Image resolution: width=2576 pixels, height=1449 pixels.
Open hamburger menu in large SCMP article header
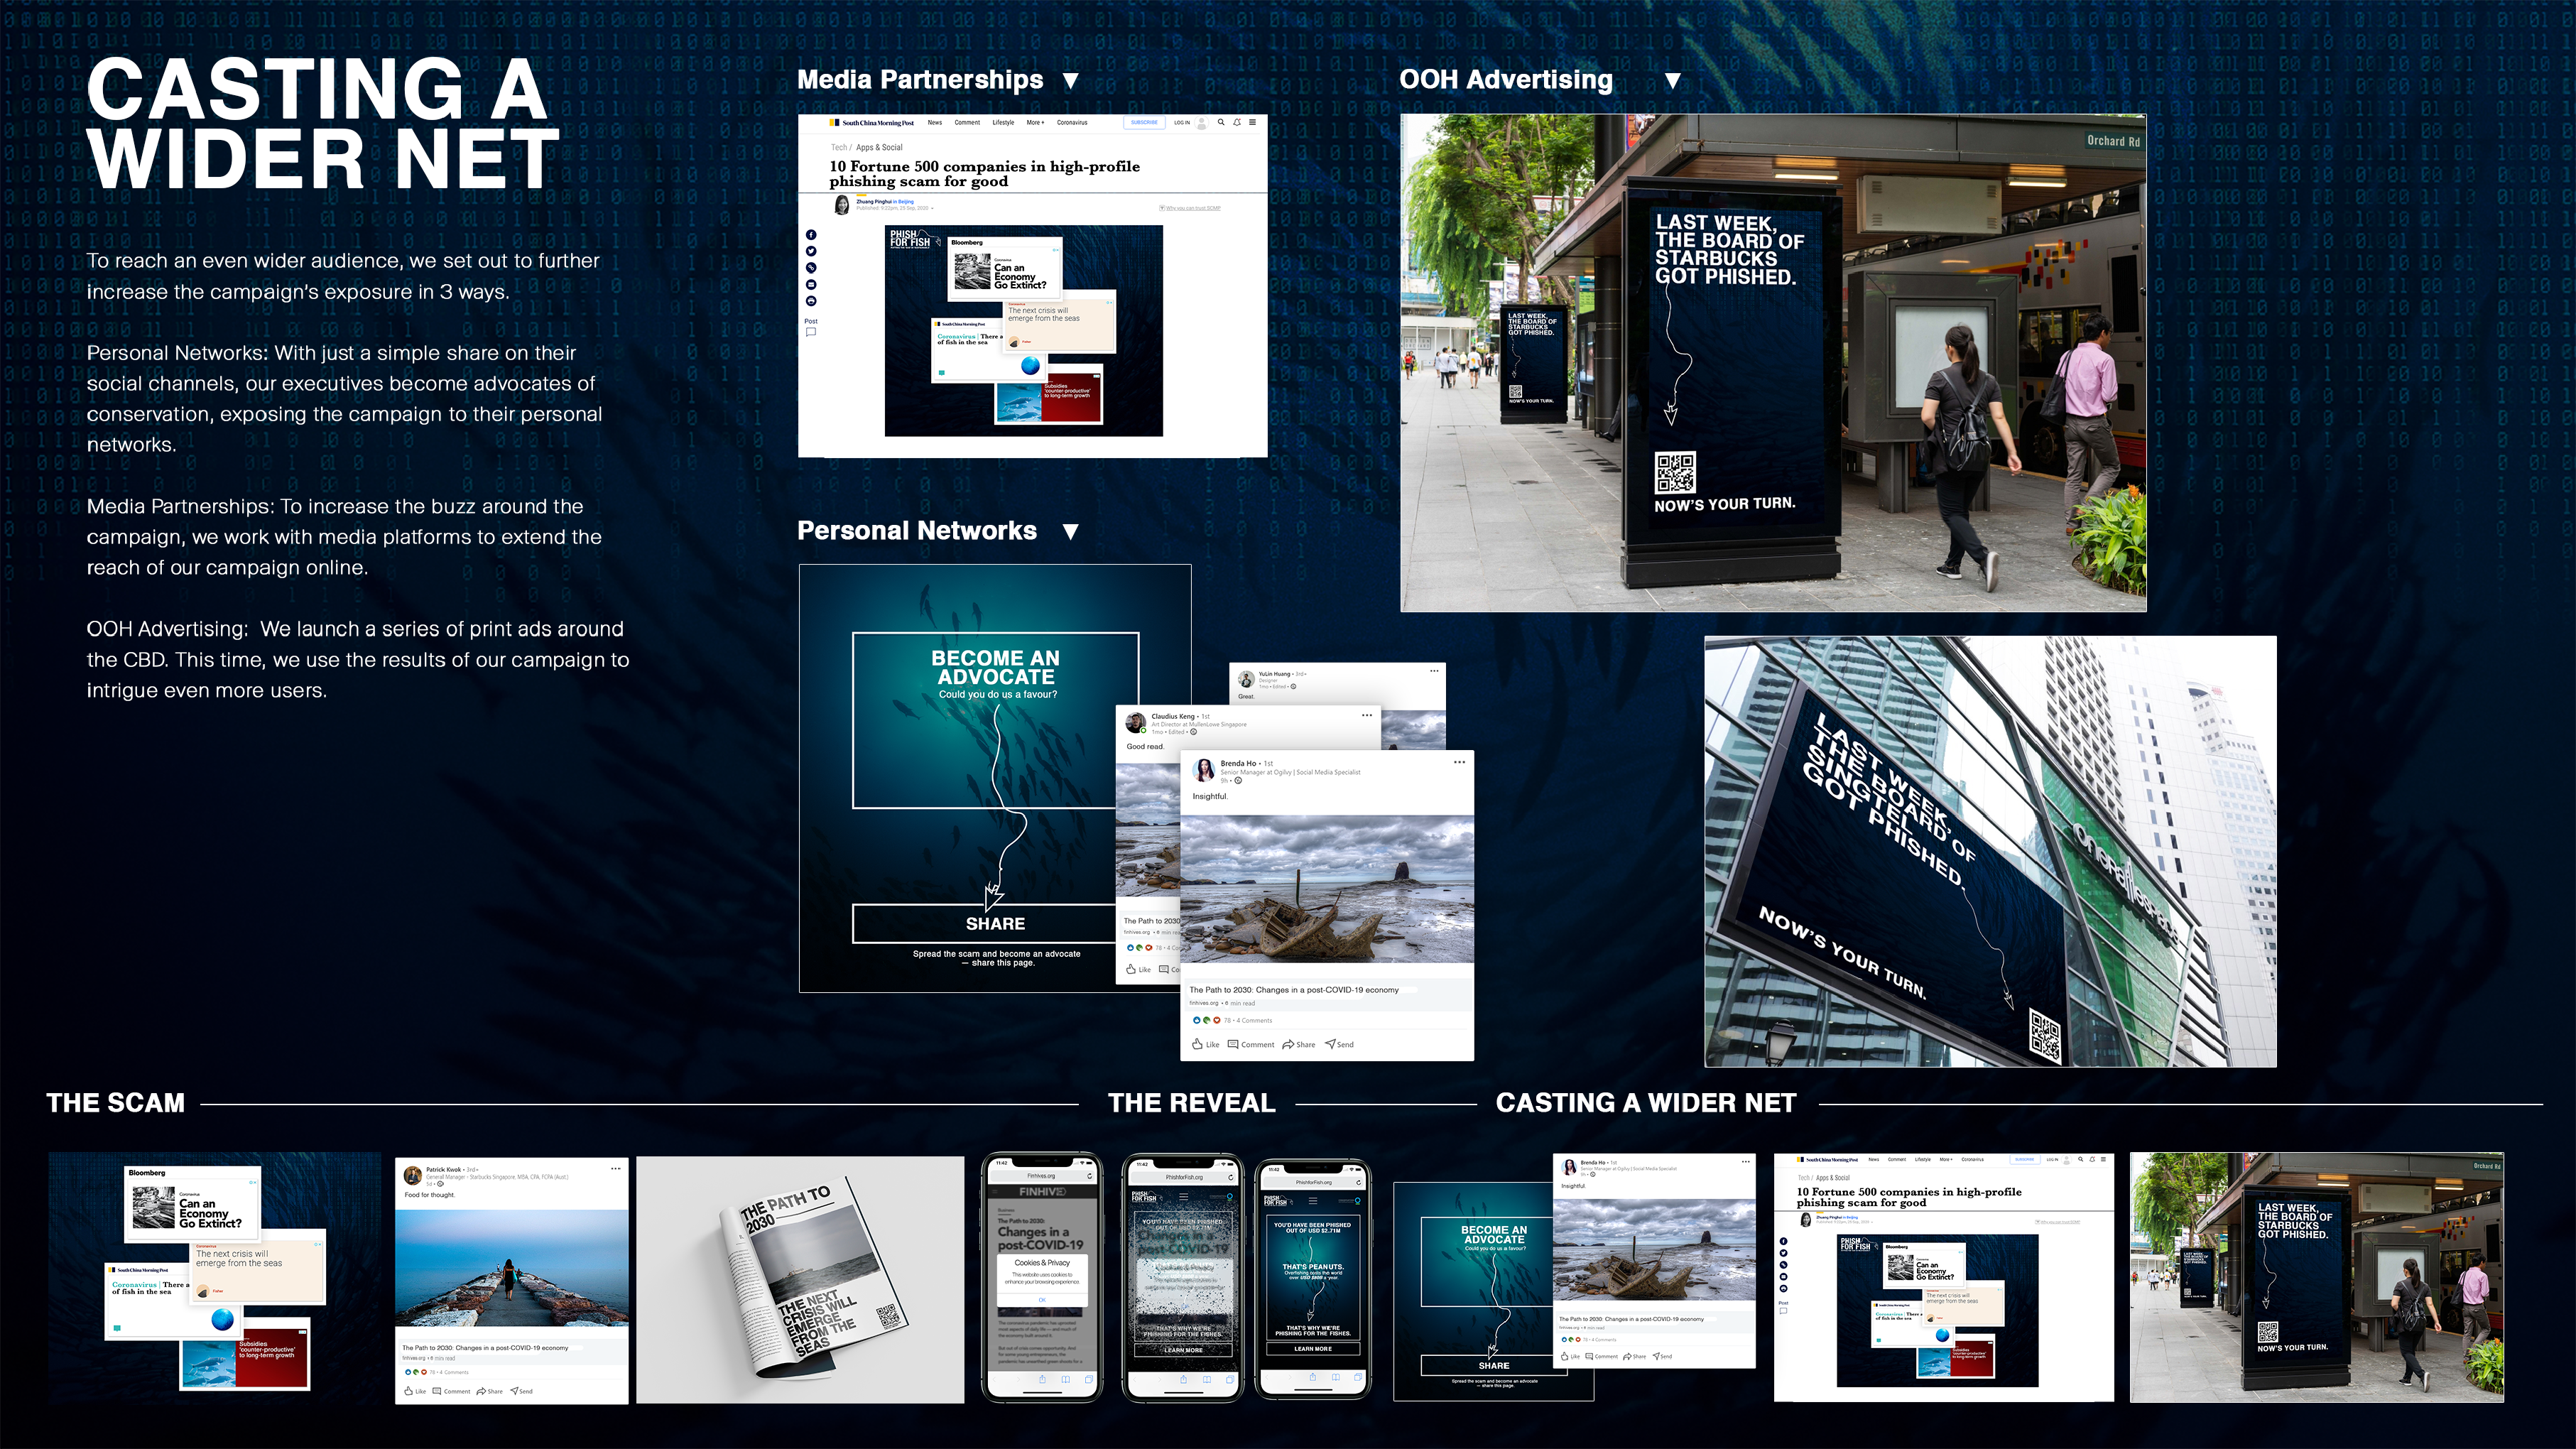coord(1252,123)
